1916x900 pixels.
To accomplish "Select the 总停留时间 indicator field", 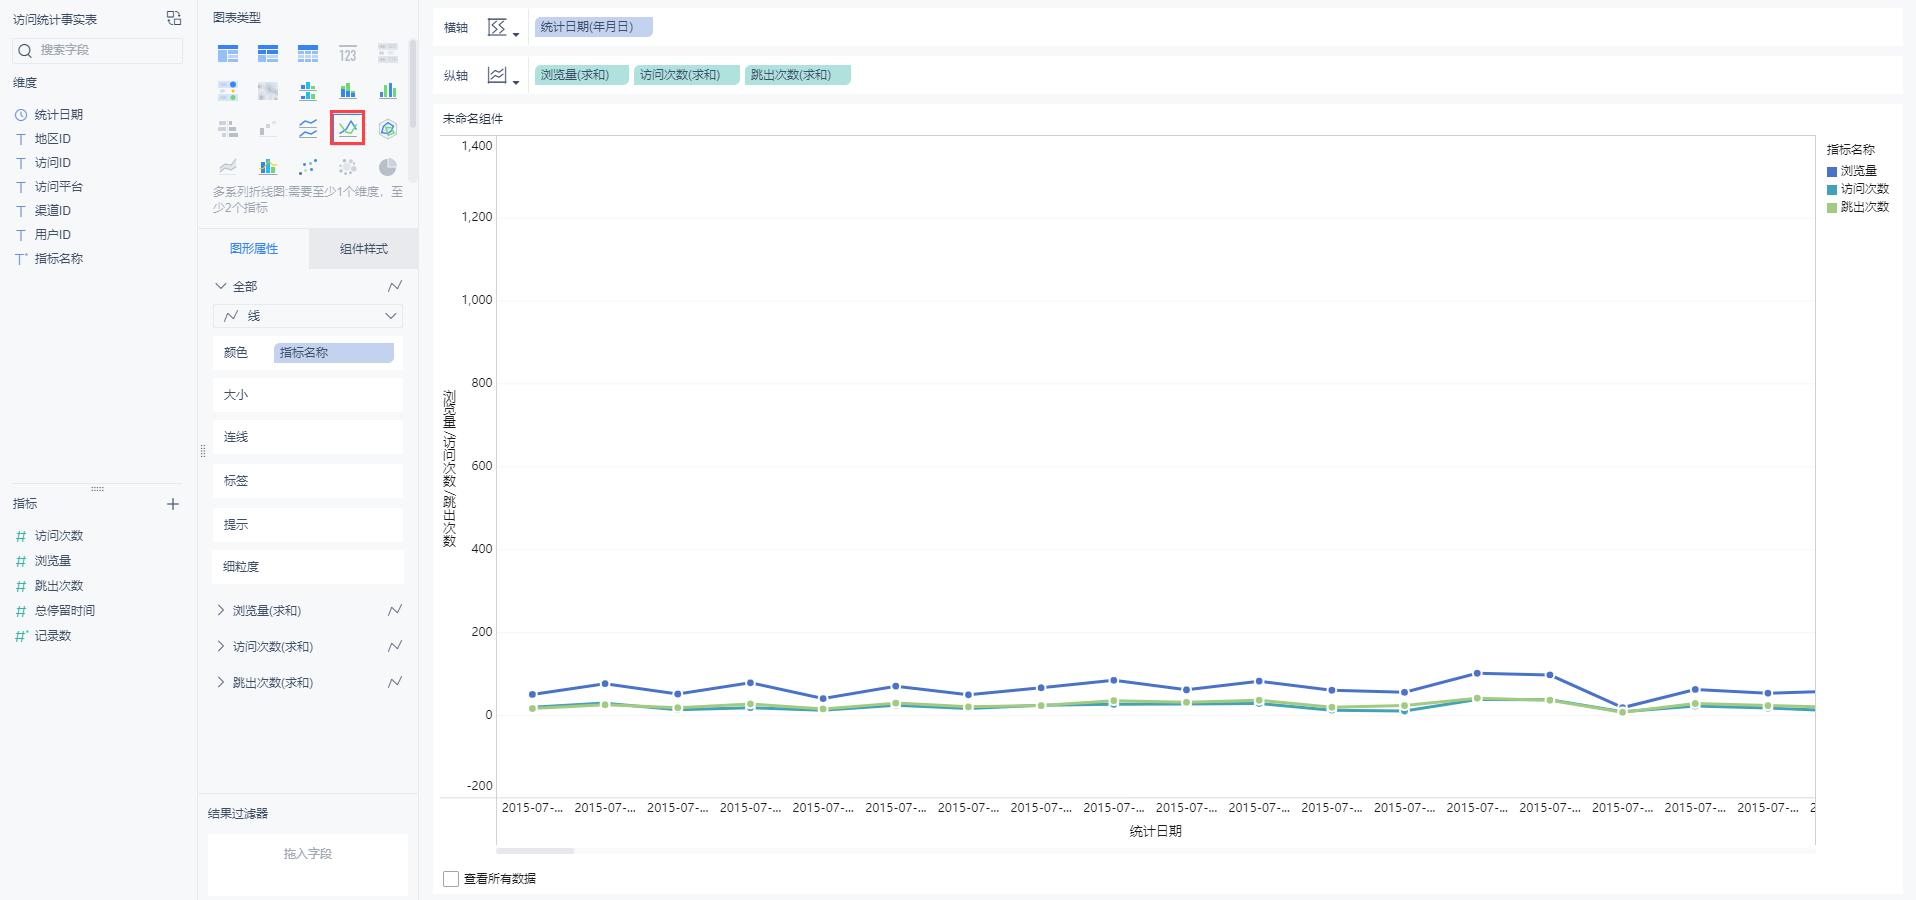I will (65, 611).
